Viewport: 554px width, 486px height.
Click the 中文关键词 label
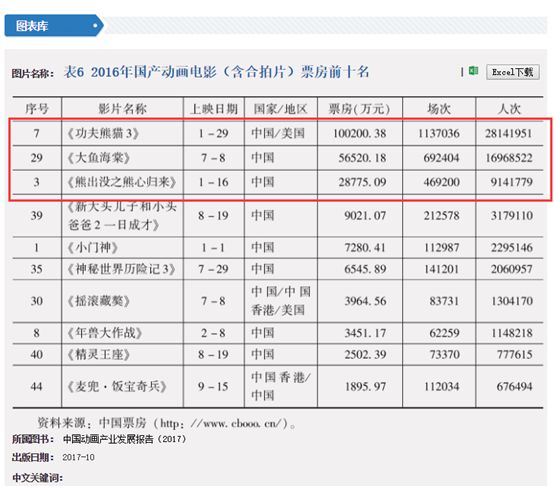tap(37, 478)
